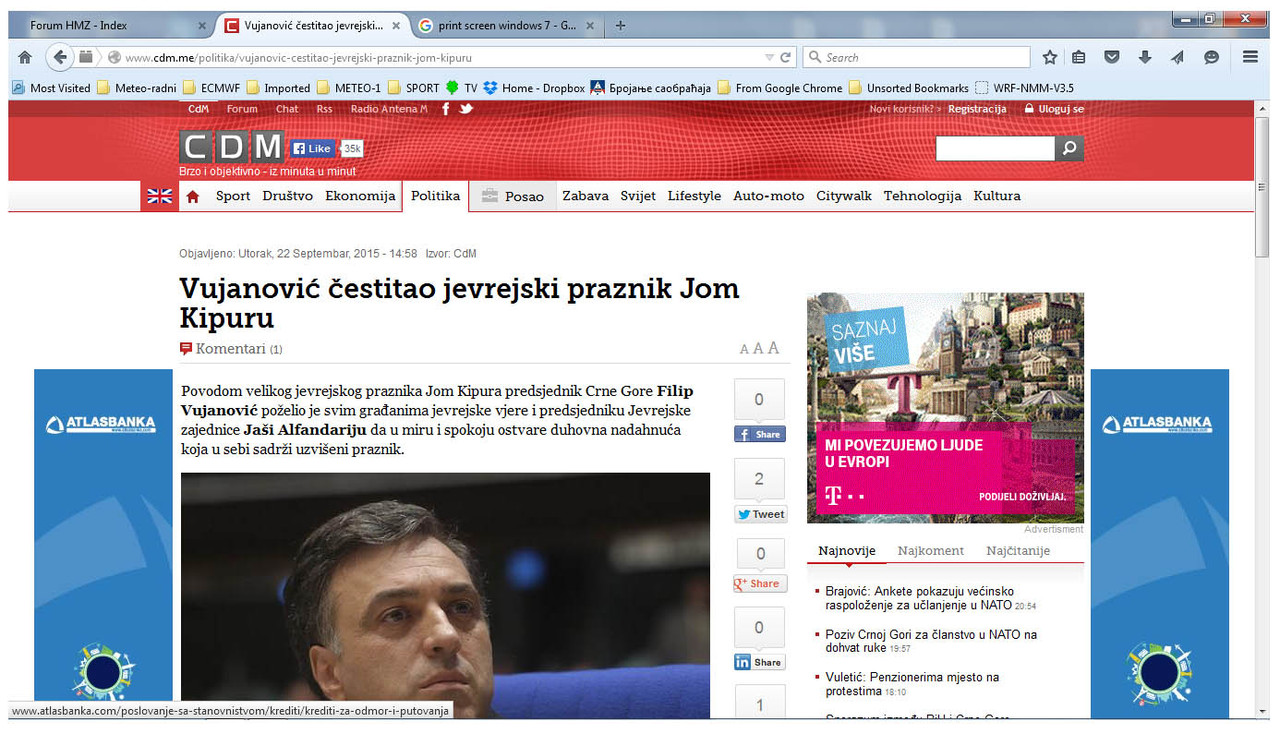Screen dimensions: 1280x731
Task: Click the Pocket save icon
Action: [1112, 57]
